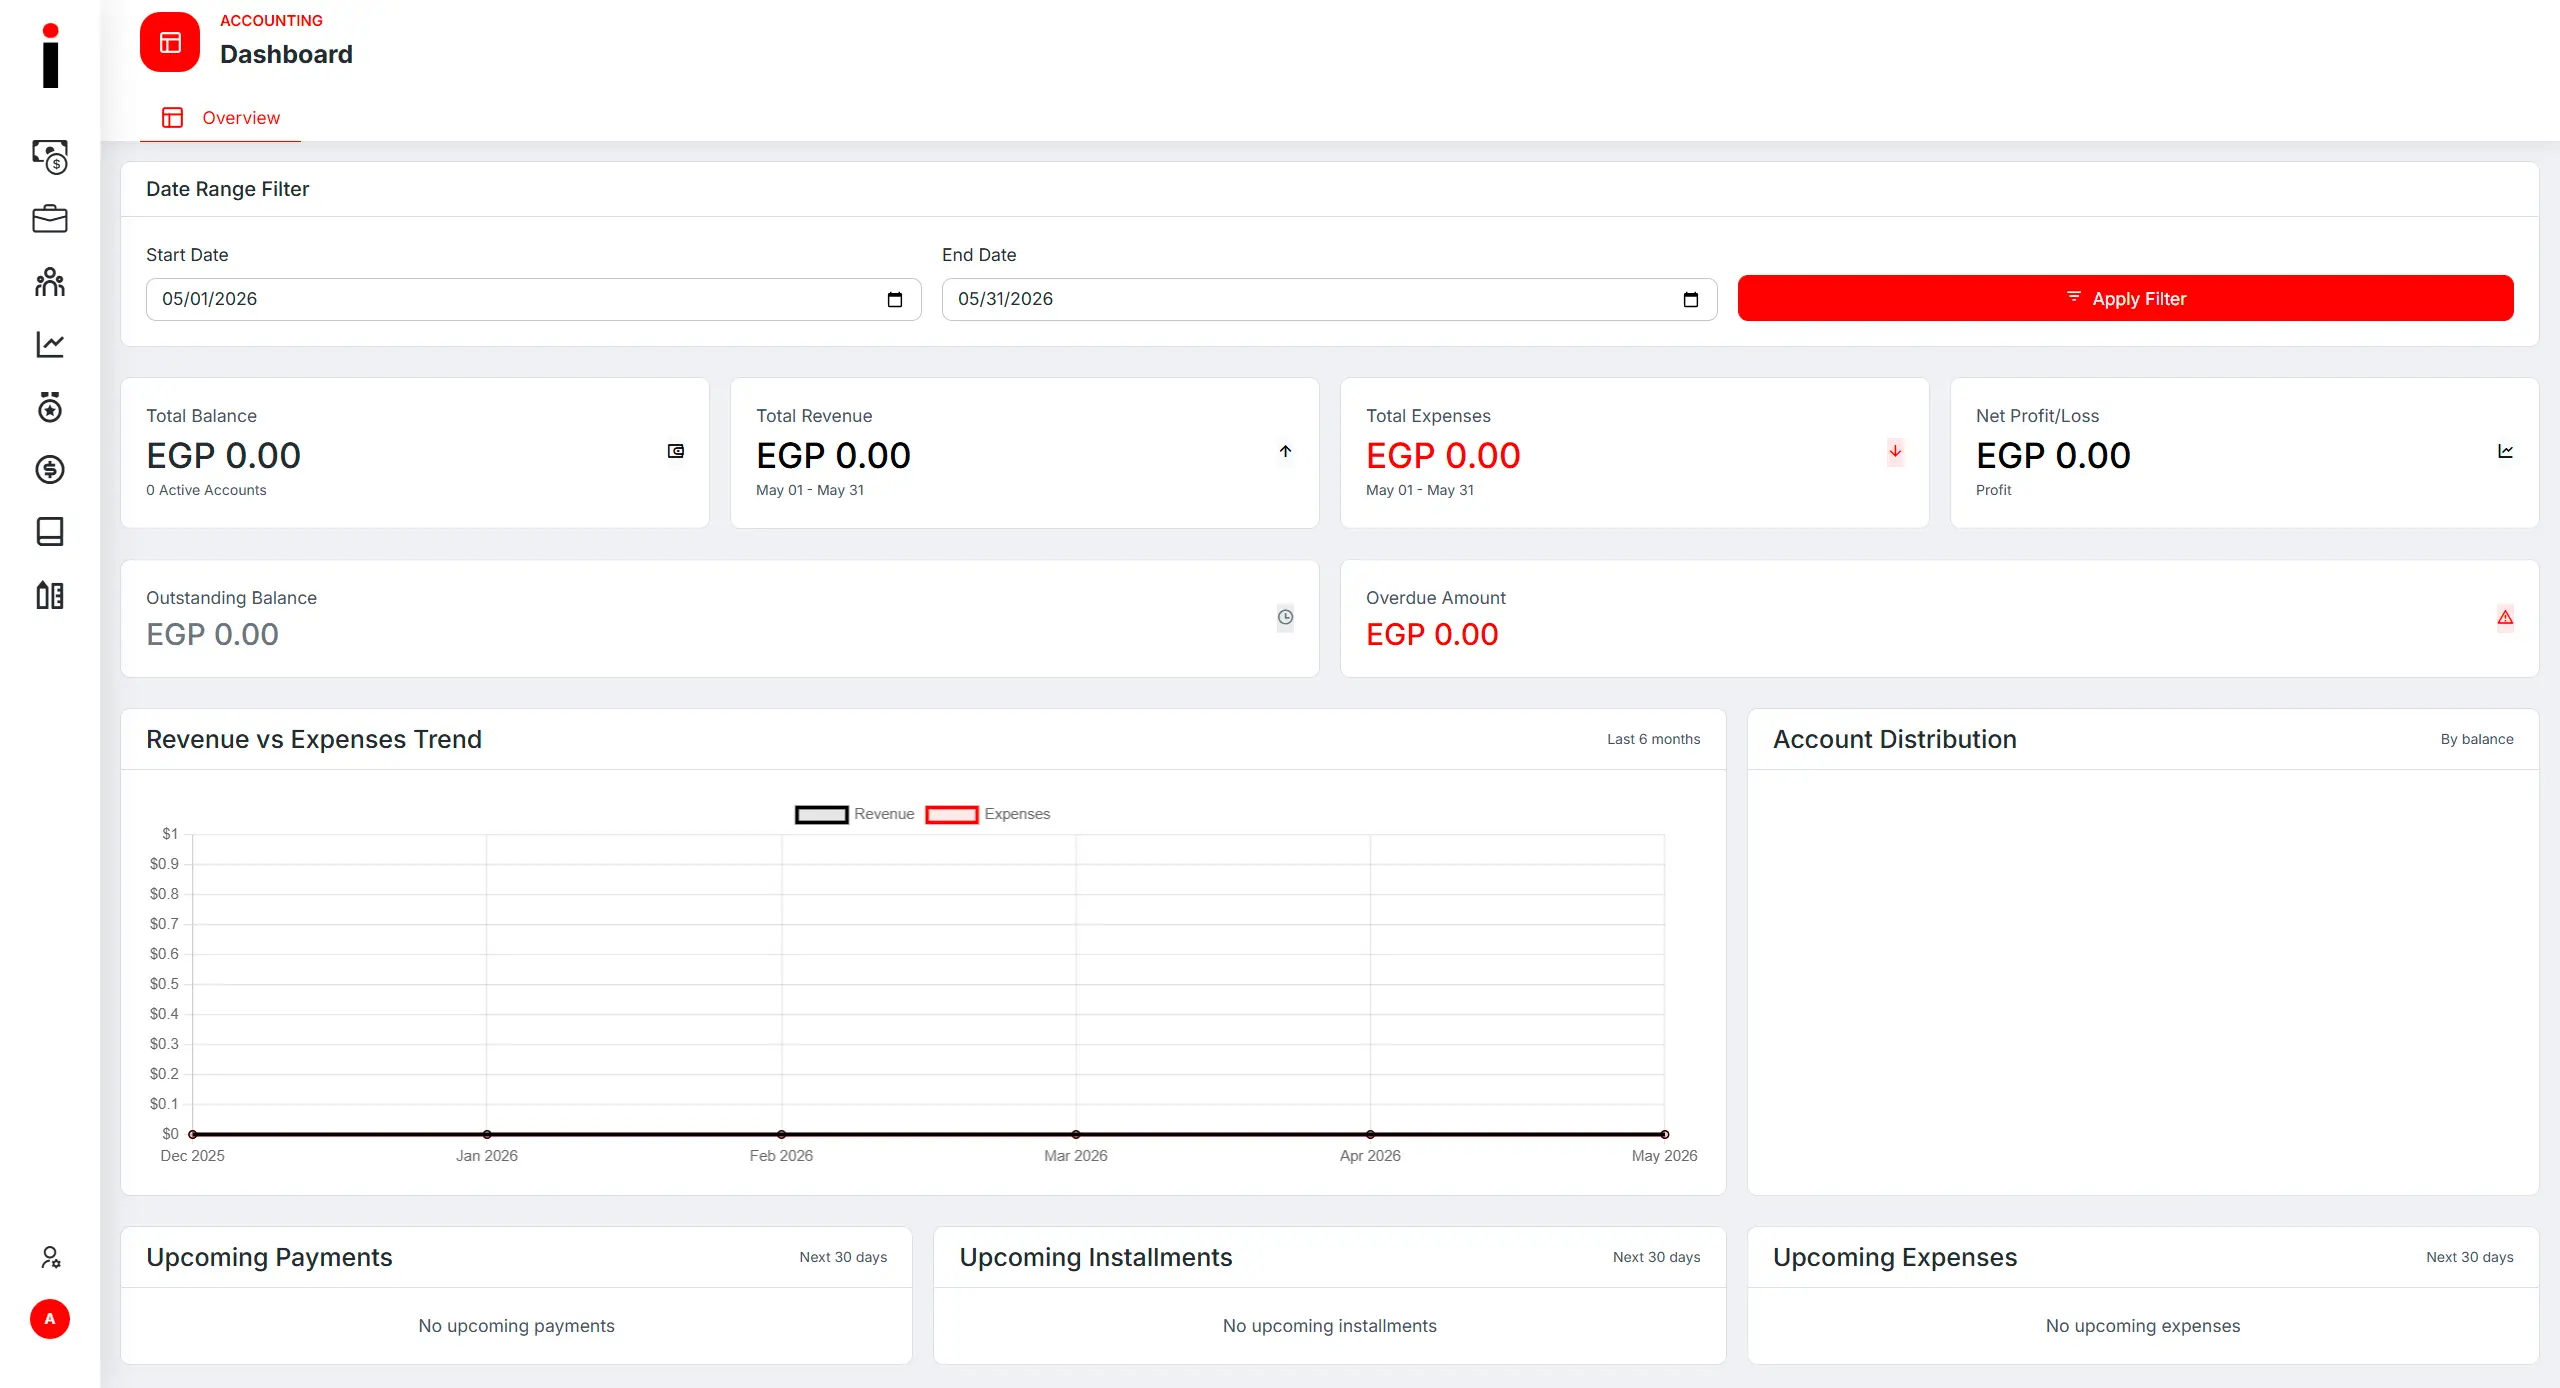
Task: Click the Overdue Amount EGP 0.00 value
Action: tap(1432, 634)
